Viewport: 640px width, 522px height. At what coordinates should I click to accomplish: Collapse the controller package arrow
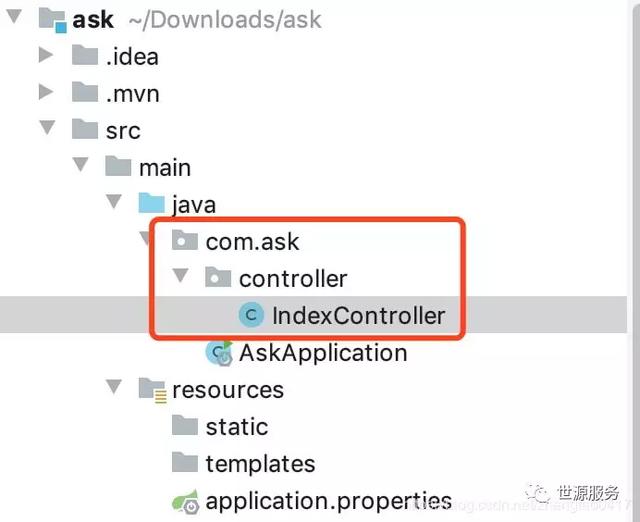pyautogui.click(x=180, y=278)
